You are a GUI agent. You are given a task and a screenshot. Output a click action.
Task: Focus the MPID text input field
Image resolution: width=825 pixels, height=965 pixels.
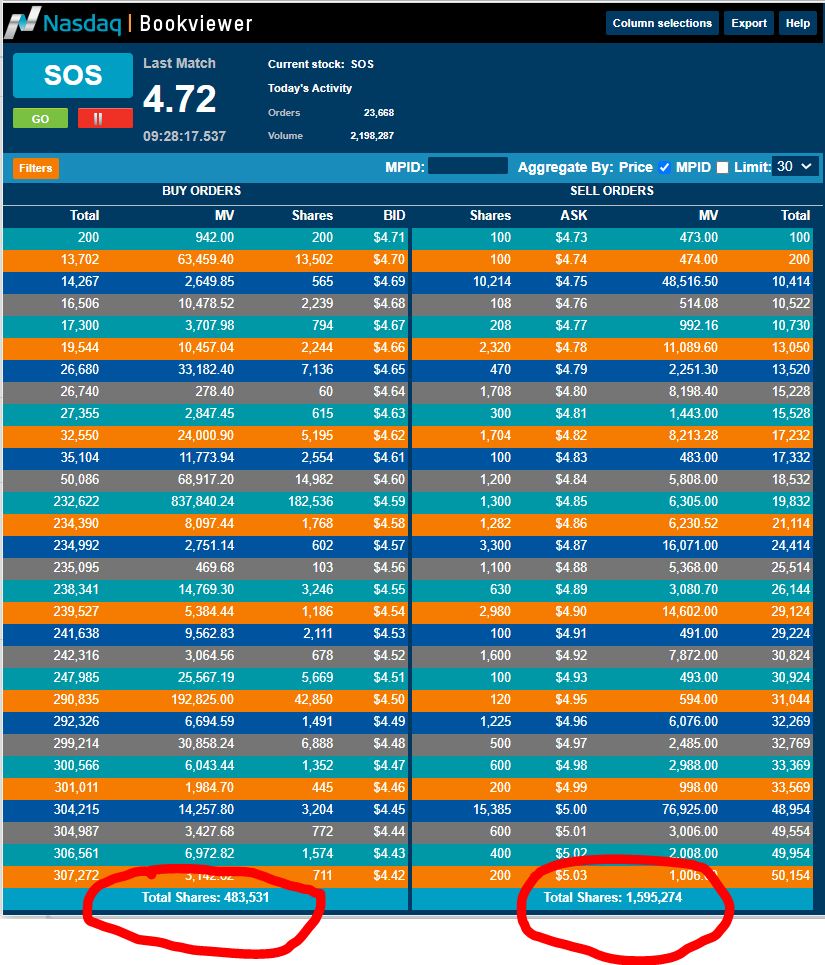coord(468,167)
